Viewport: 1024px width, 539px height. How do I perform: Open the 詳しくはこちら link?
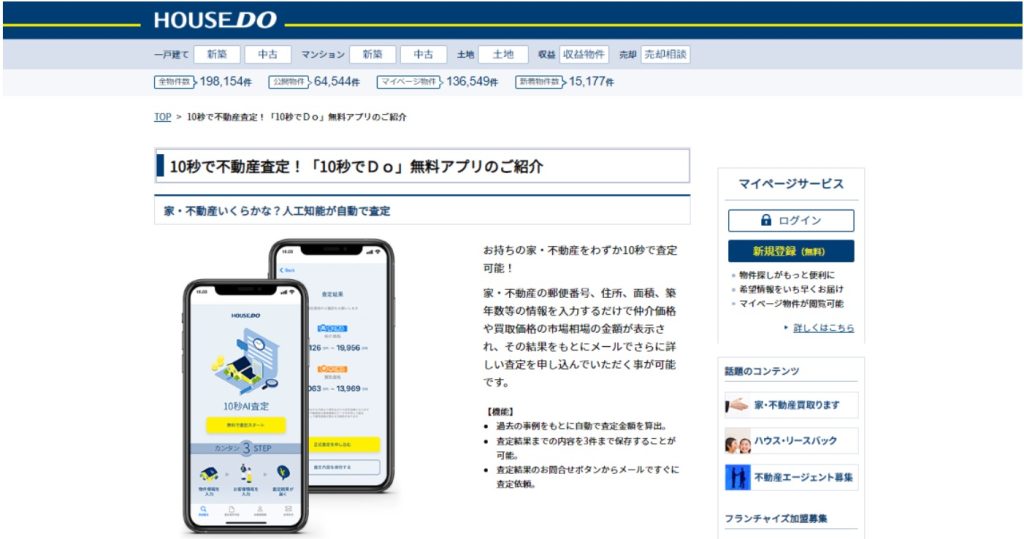[823, 328]
